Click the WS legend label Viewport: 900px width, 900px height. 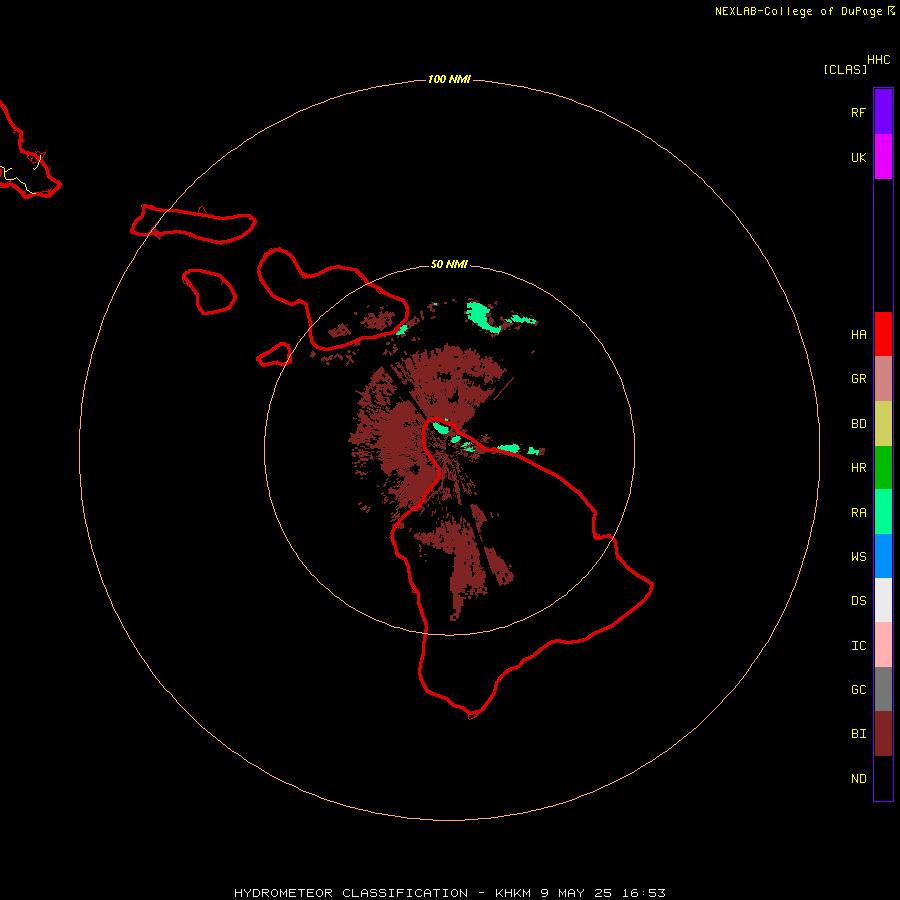pos(858,557)
